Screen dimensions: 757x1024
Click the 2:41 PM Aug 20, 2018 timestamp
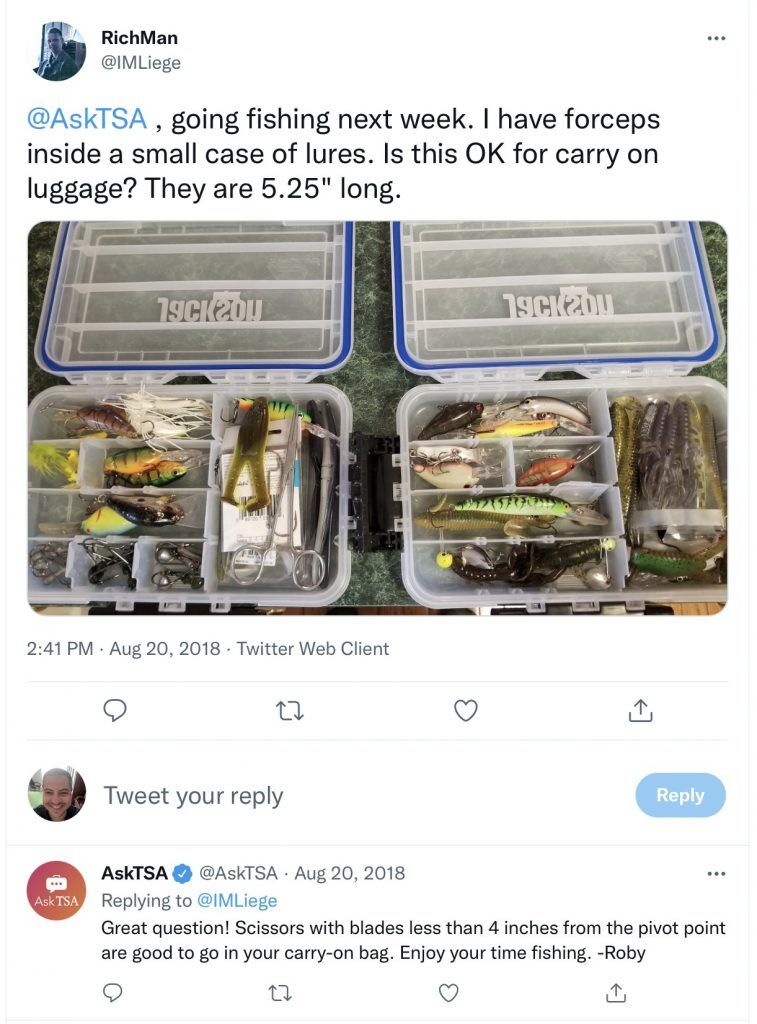[x=123, y=648]
